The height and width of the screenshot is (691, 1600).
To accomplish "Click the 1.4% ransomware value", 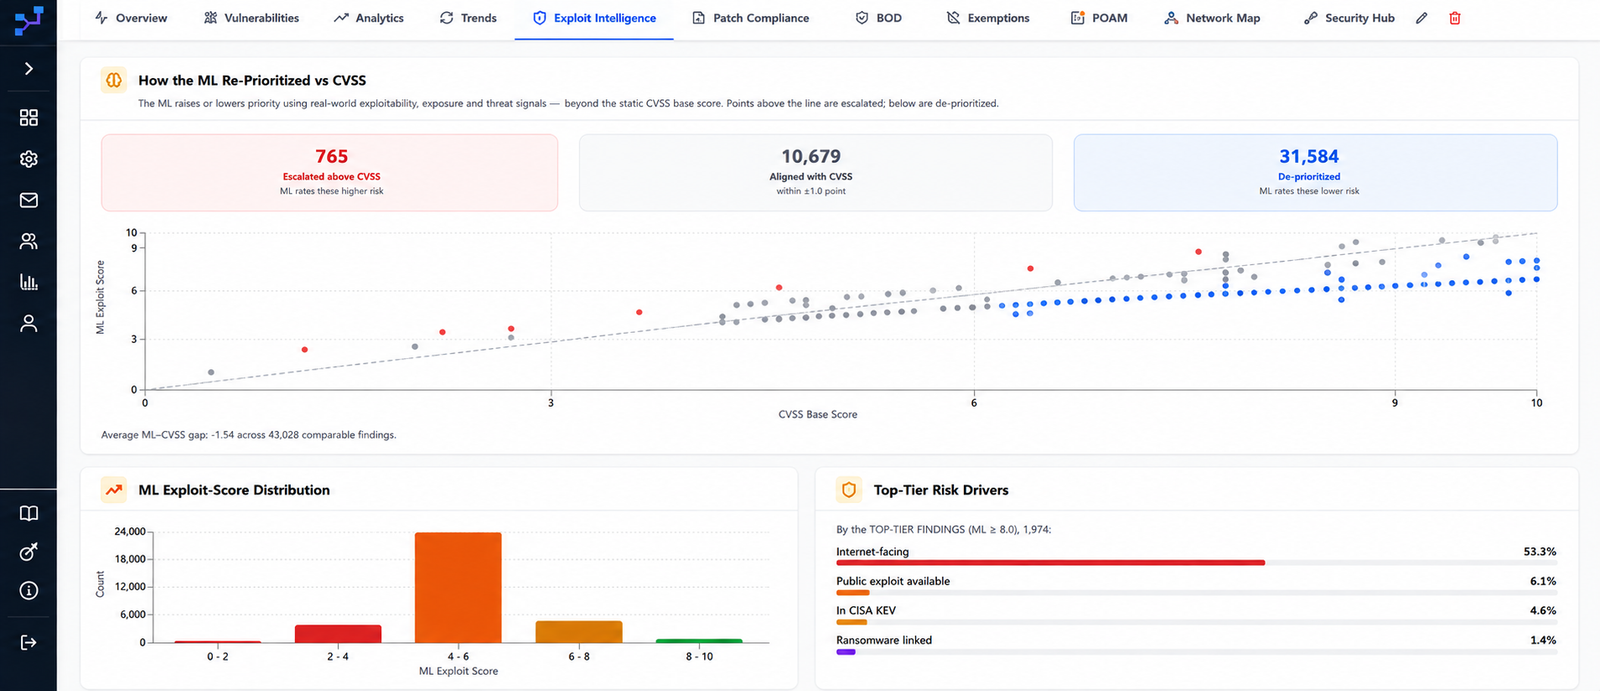I will [1543, 640].
